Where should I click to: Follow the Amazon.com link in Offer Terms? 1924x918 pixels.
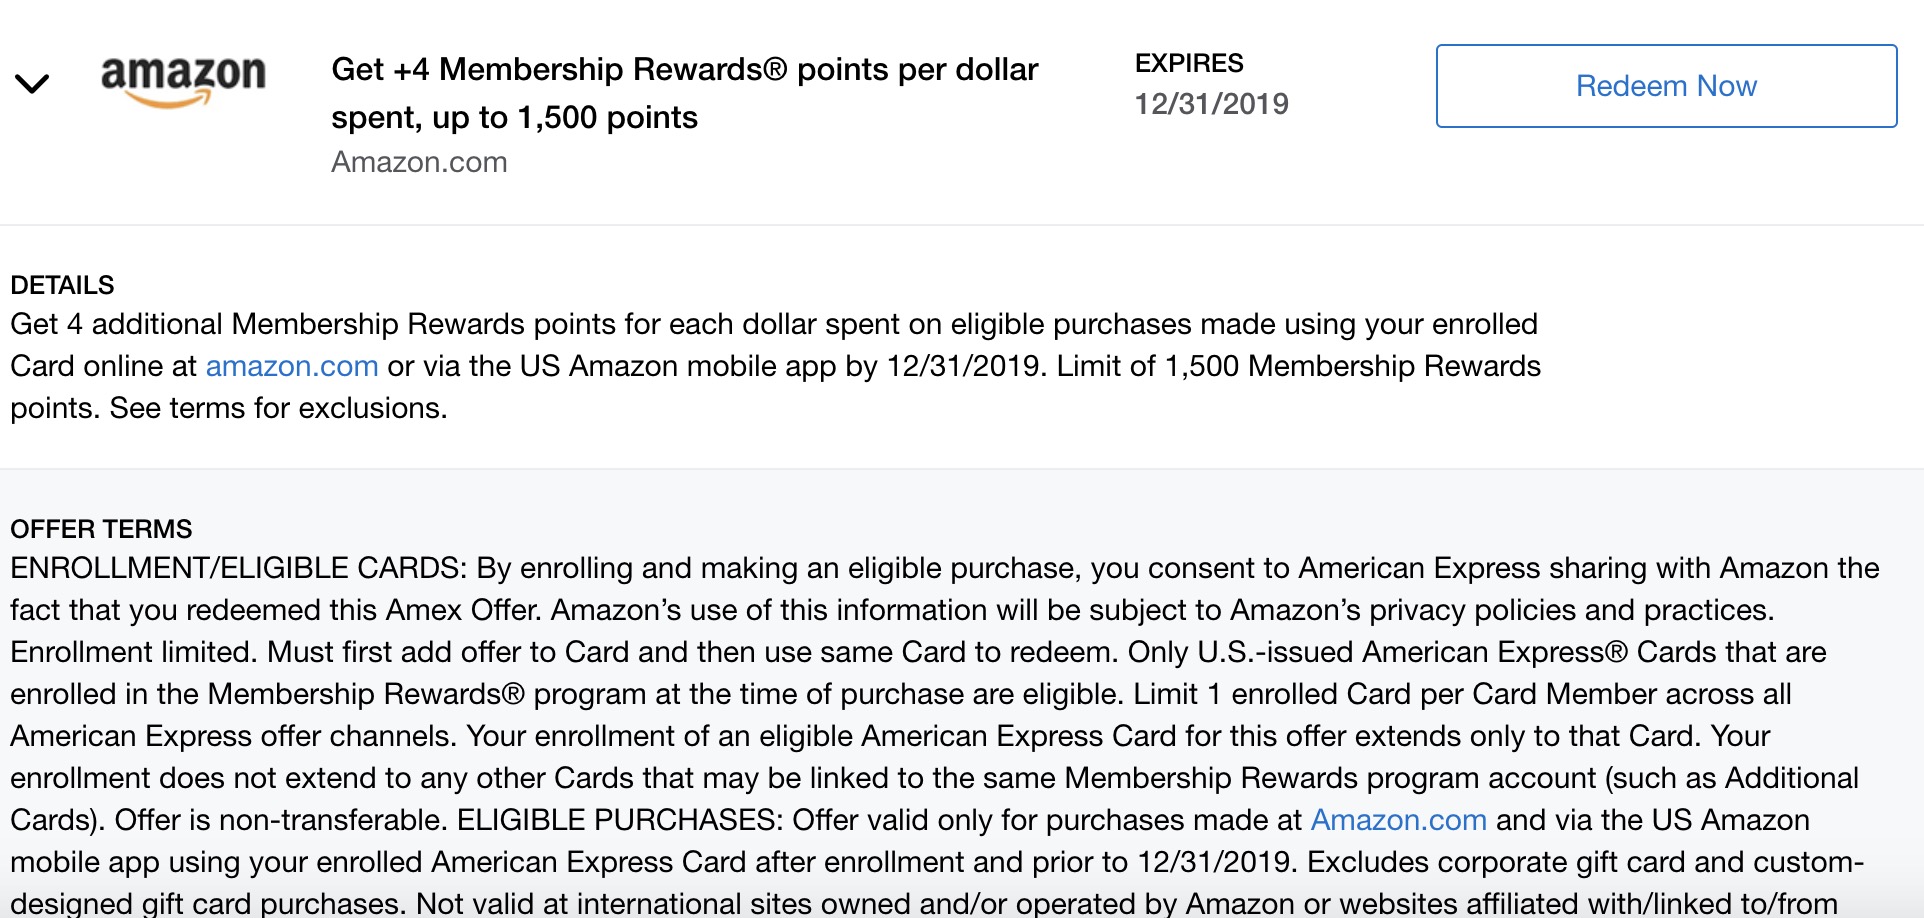pos(1398,820)
